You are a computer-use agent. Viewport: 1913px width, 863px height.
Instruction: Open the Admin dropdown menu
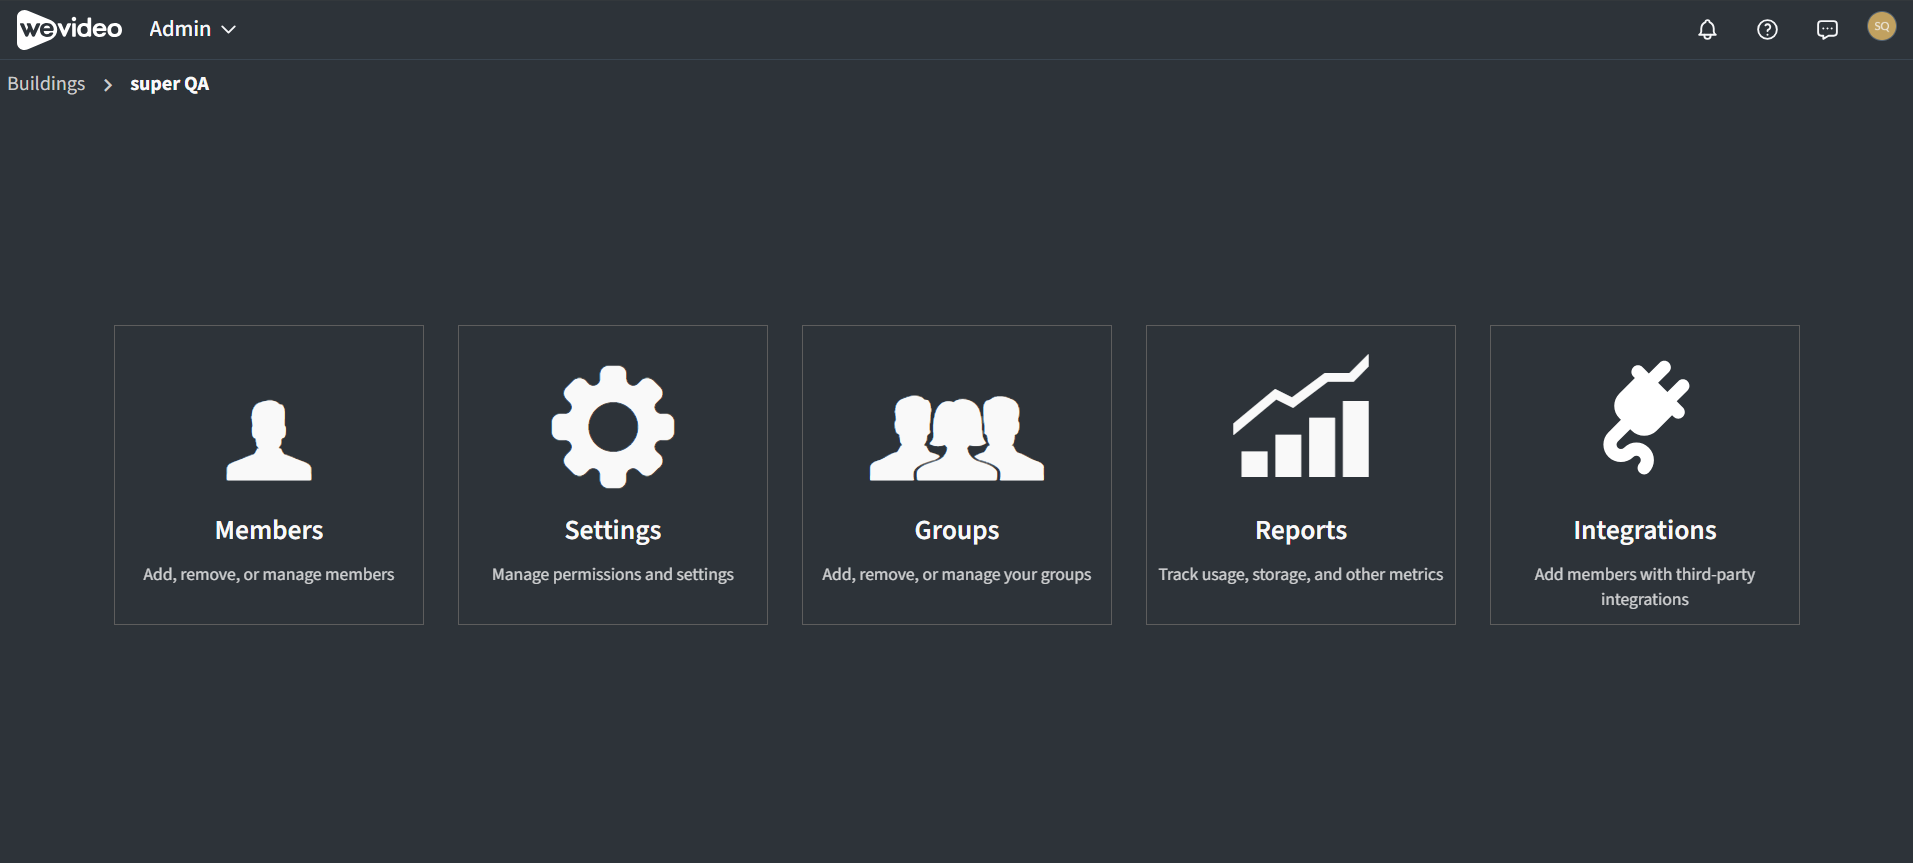click(192, 29)
